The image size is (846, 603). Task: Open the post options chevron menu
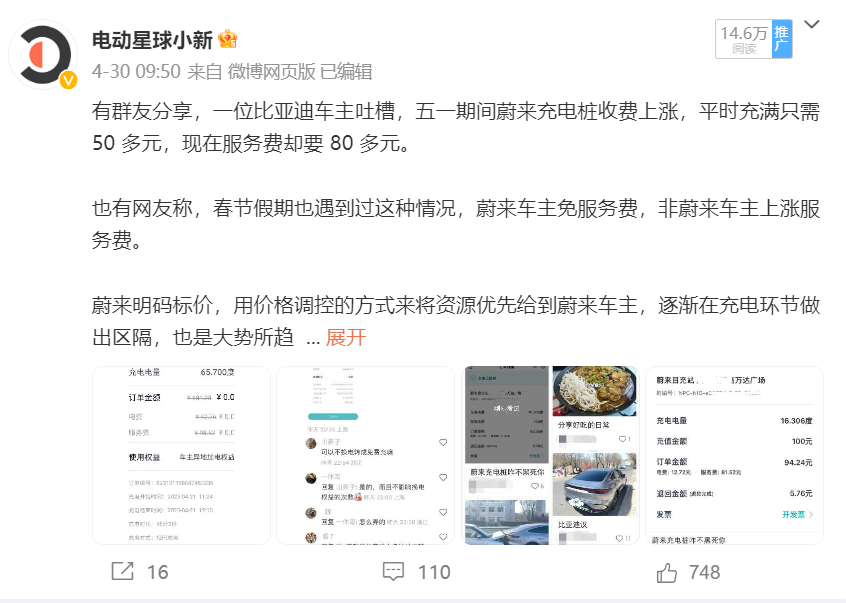(811, 24)
